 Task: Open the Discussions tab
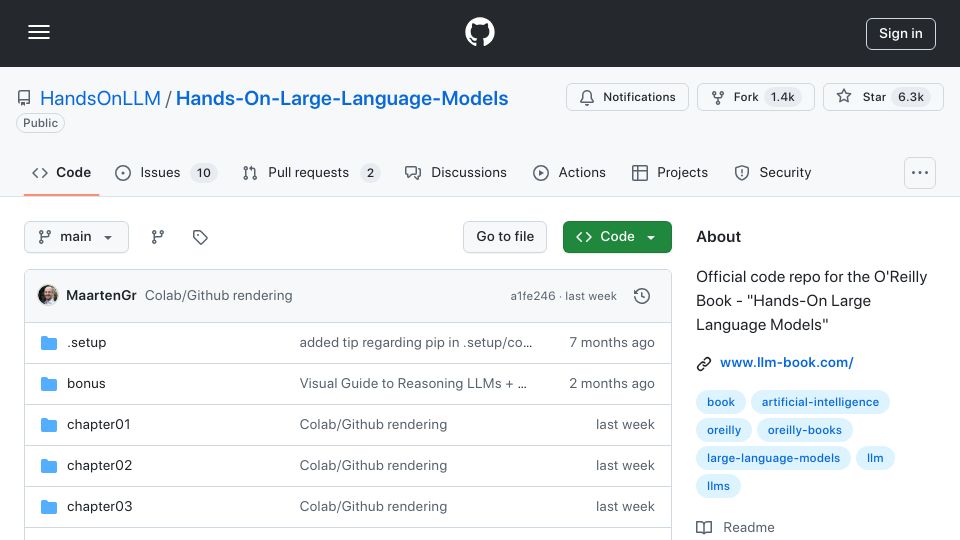[x=456, y=173]
